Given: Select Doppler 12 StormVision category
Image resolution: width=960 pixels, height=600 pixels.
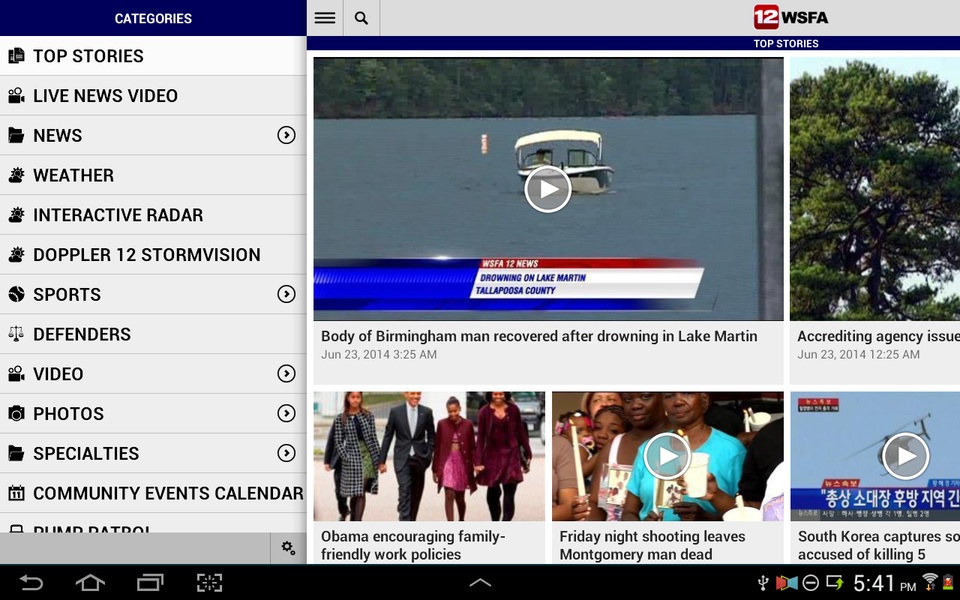Looking at the screenshot, I should pos(153,255).
